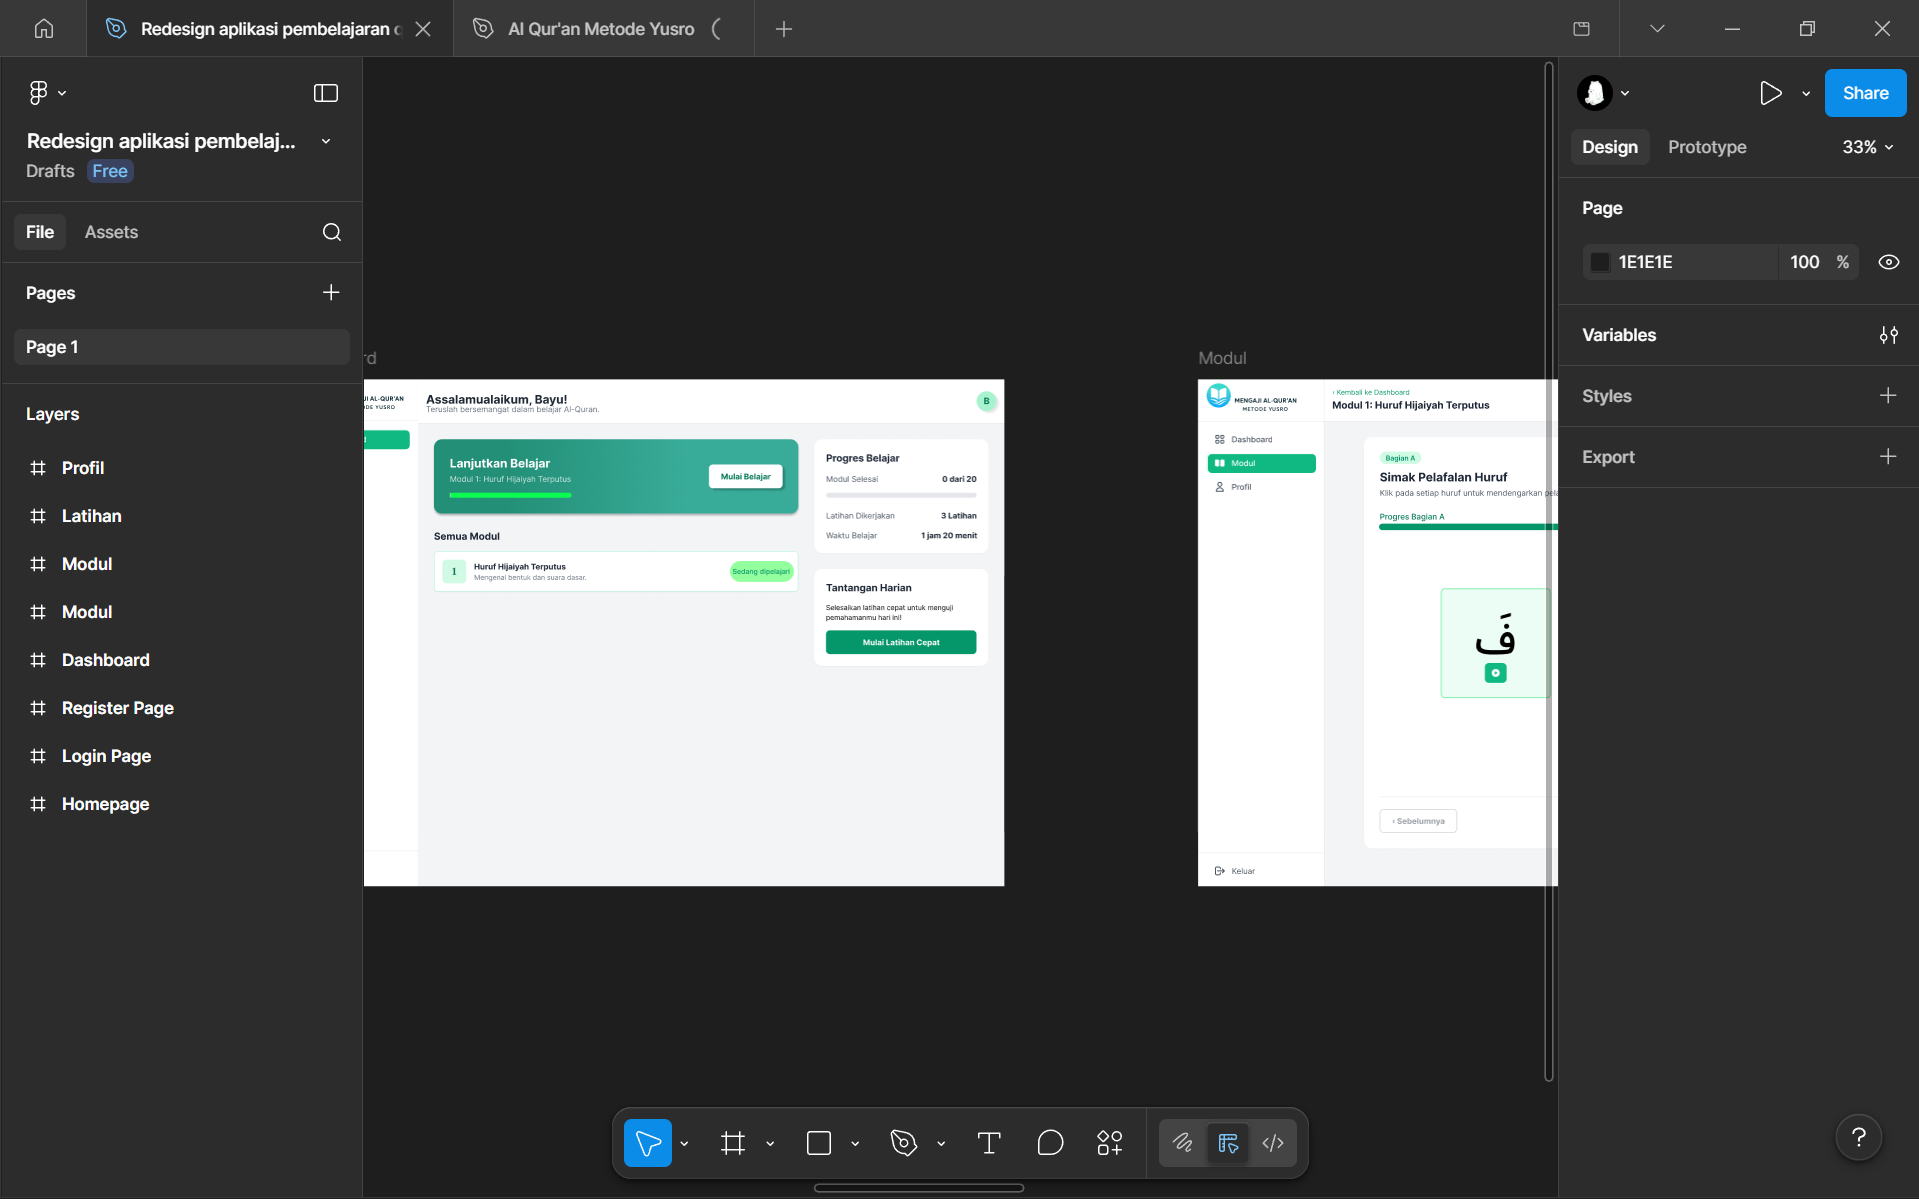1919x1199 pixels.
Task: Click the tab bar dropdown chevron
Action: [1657, 29]
